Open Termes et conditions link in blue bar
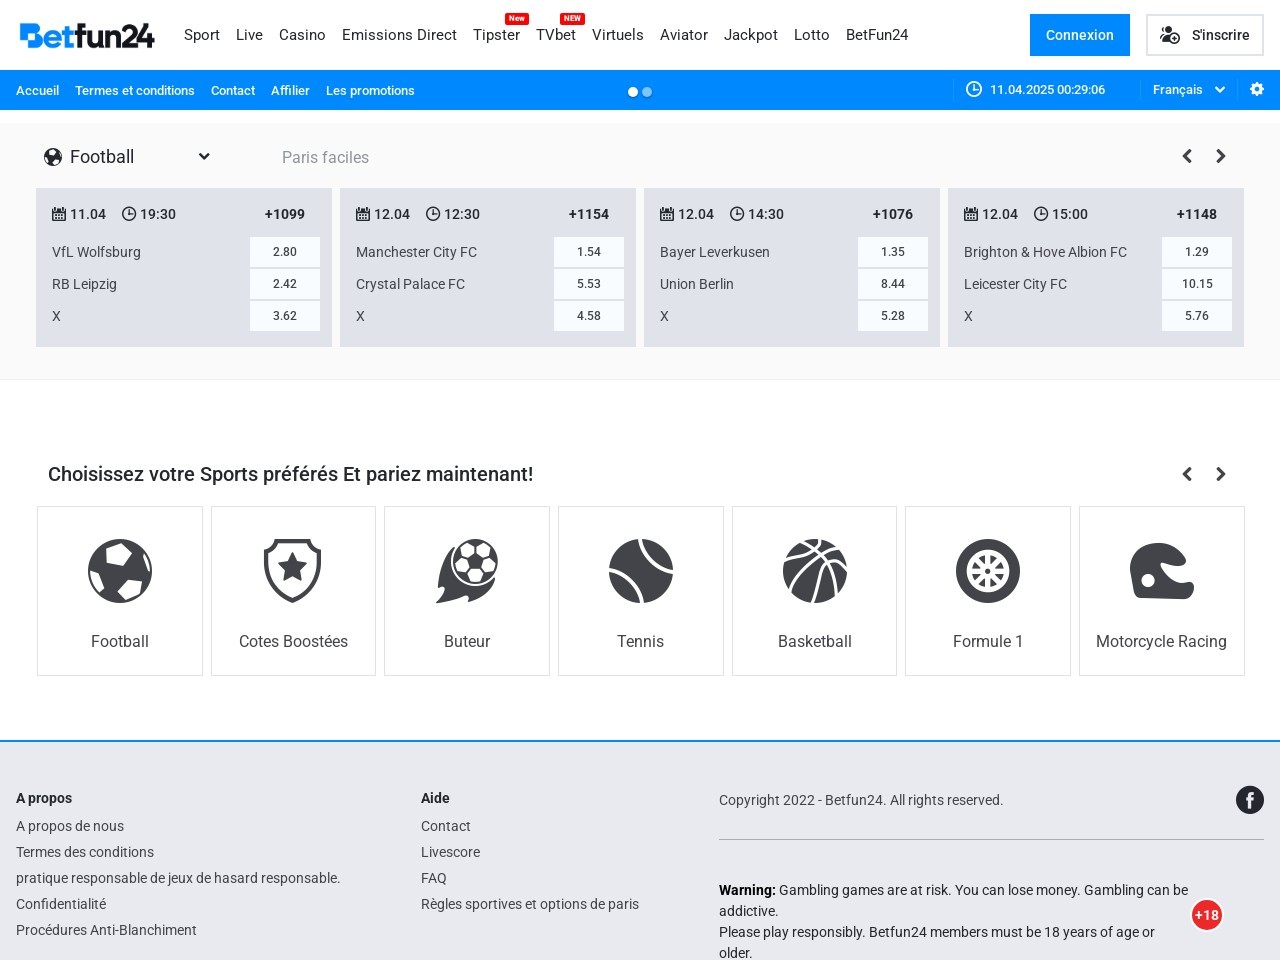Screen dimensions: 1280x960 pyautogui.click(x=135, y=90)
